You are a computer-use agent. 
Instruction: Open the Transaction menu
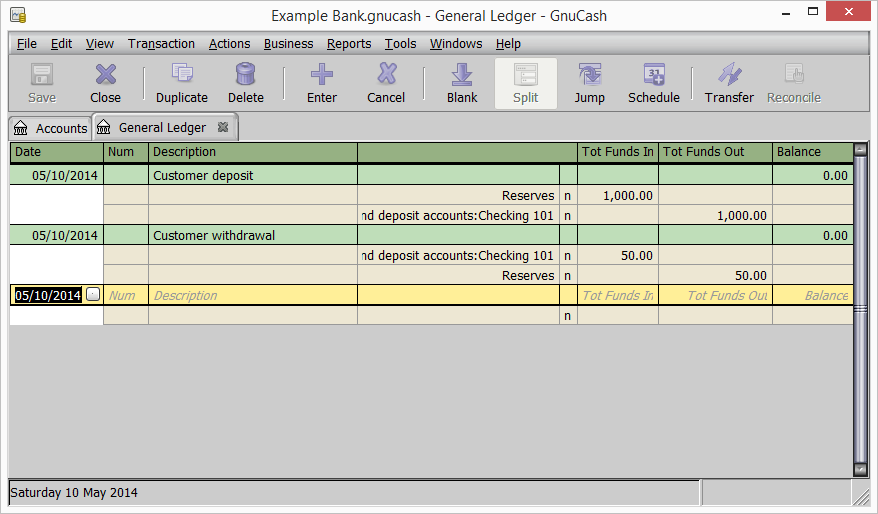click(x=161, y=44)
